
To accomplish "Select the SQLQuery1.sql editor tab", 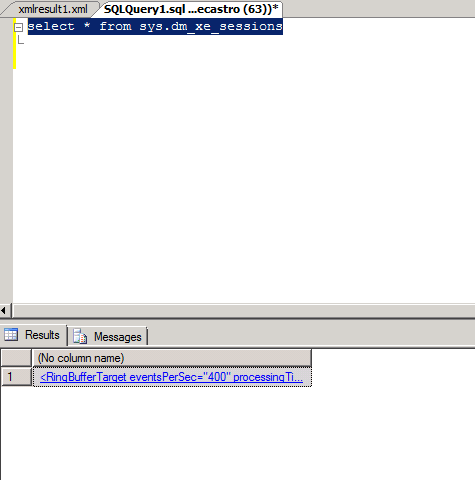I will point(191,9).
